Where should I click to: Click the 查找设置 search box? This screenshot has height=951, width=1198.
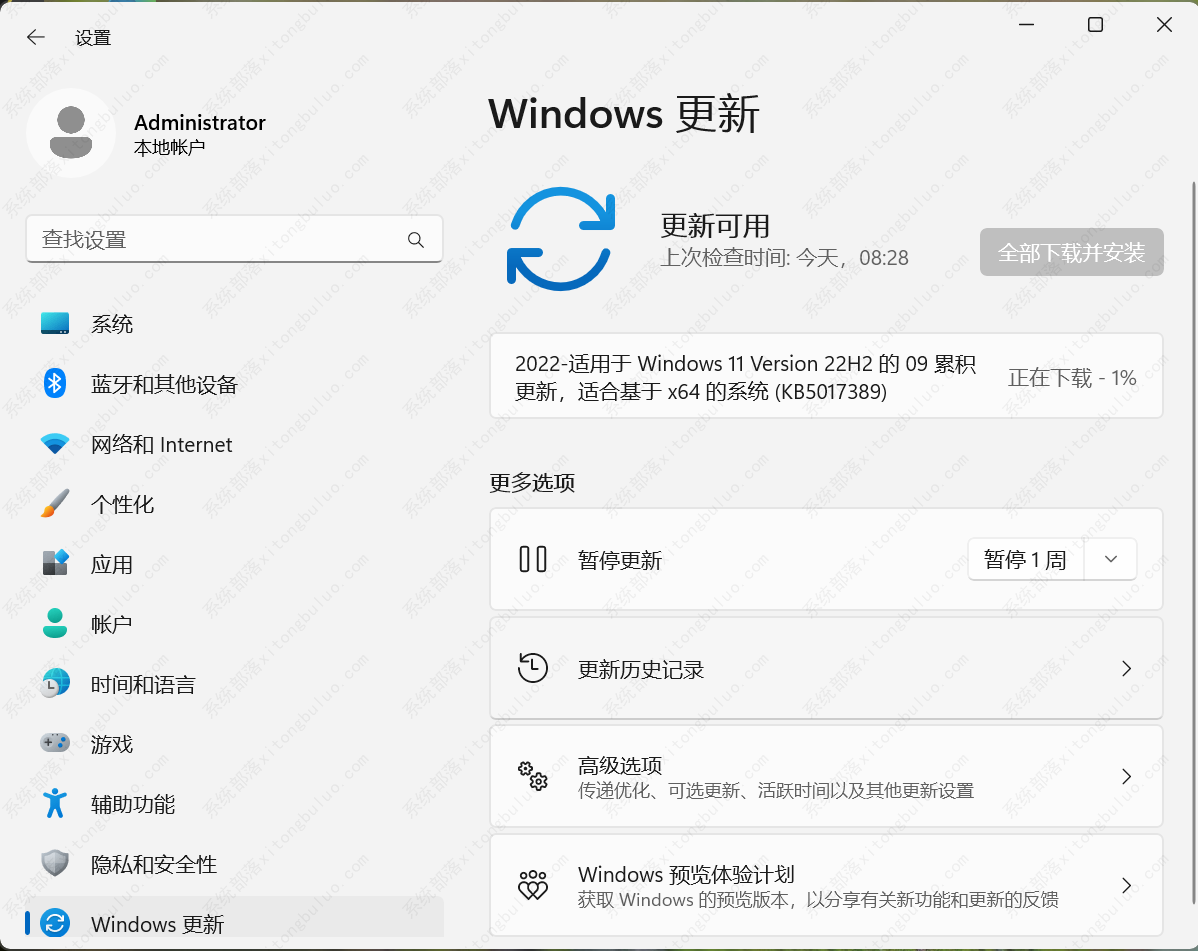pyautogui.click(x=234, y=239)
